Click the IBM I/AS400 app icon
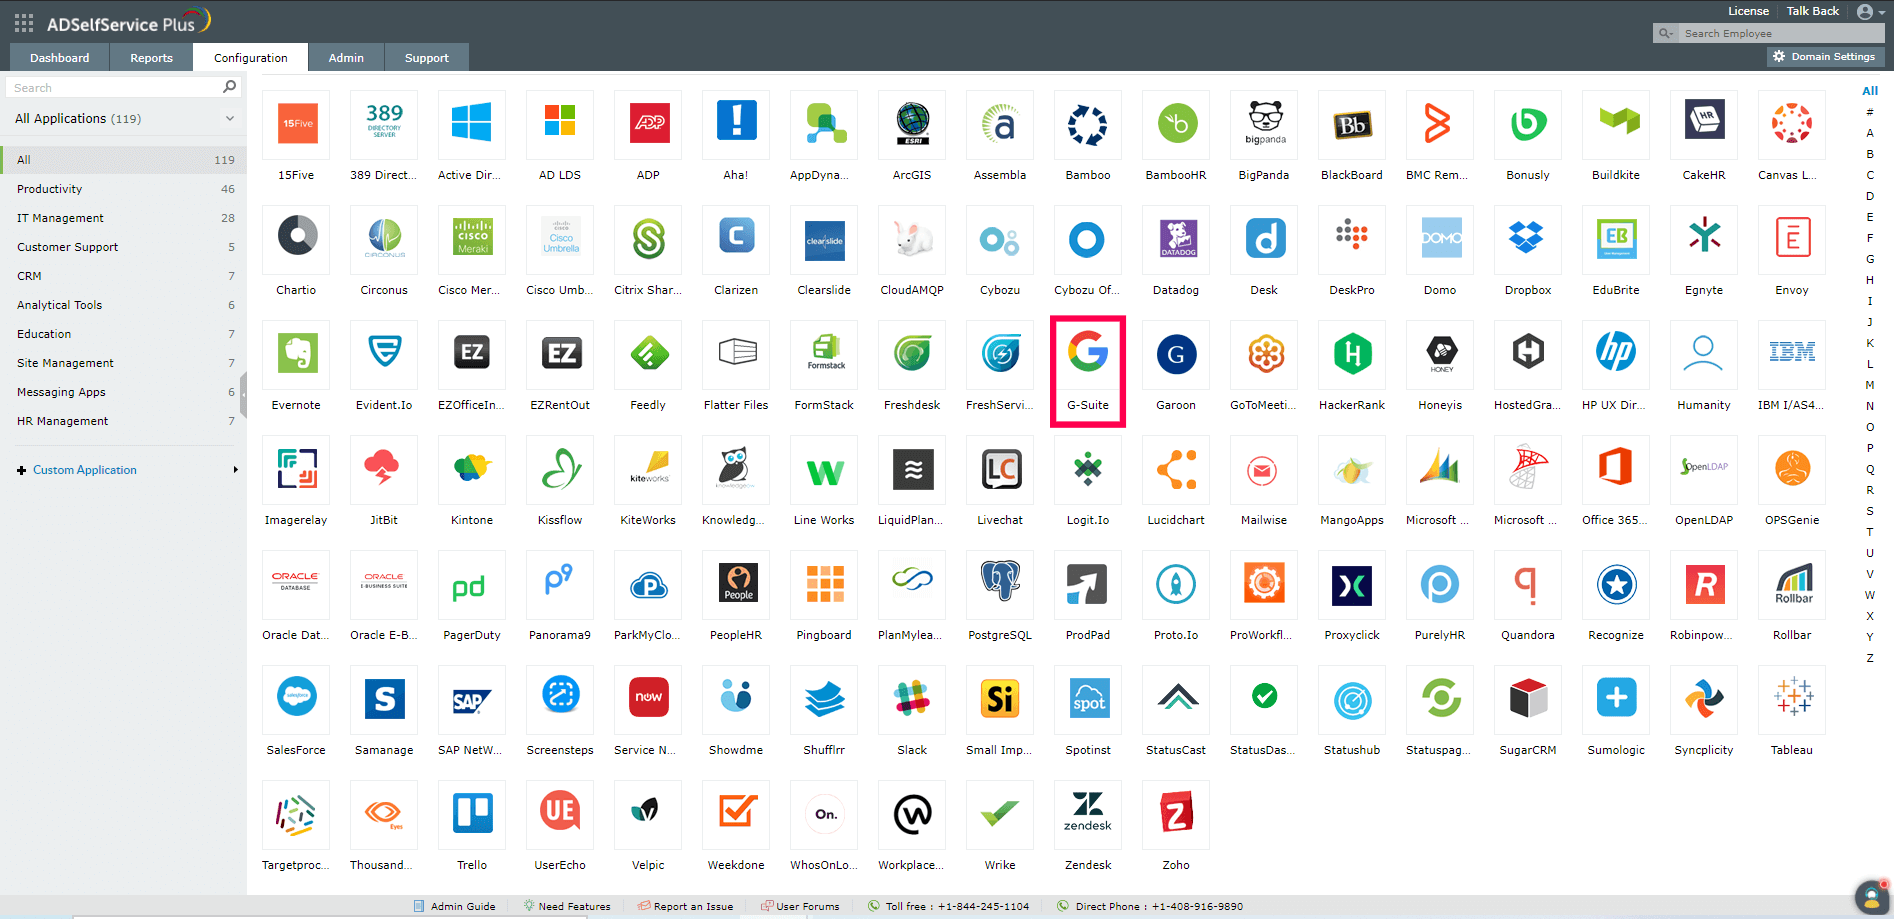This screenshot has height=919, width=1894. pos(1792,354)
